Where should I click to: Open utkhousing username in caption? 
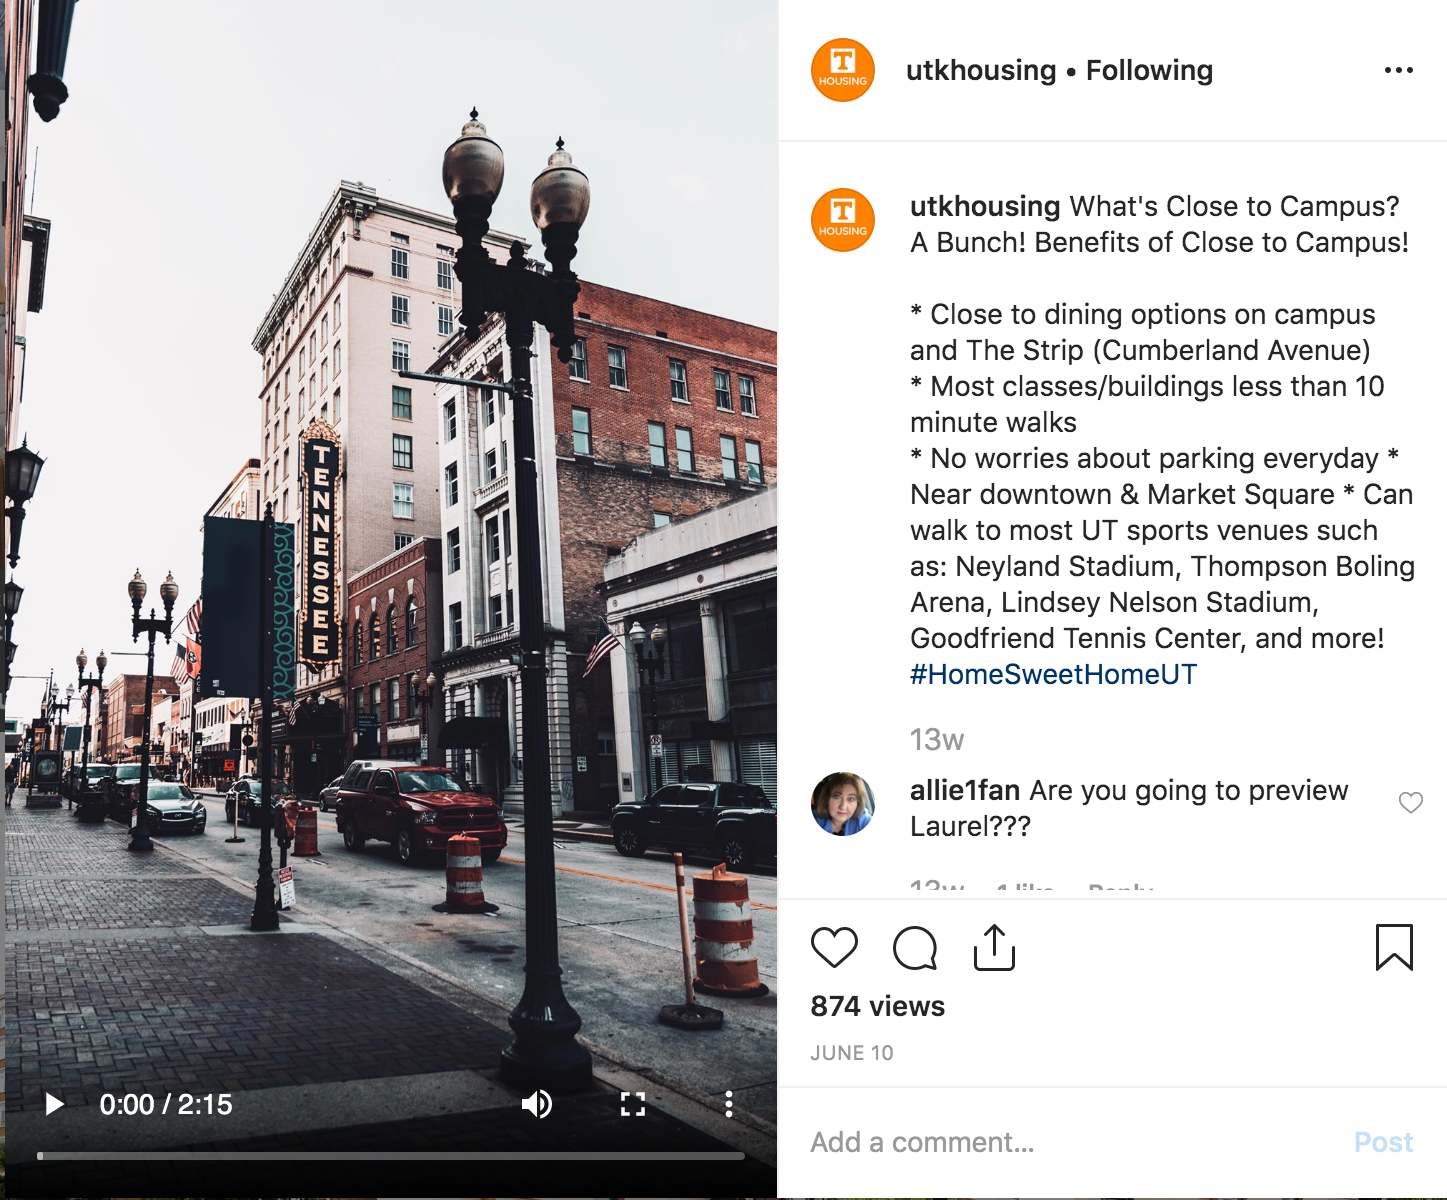coord(985,206)
